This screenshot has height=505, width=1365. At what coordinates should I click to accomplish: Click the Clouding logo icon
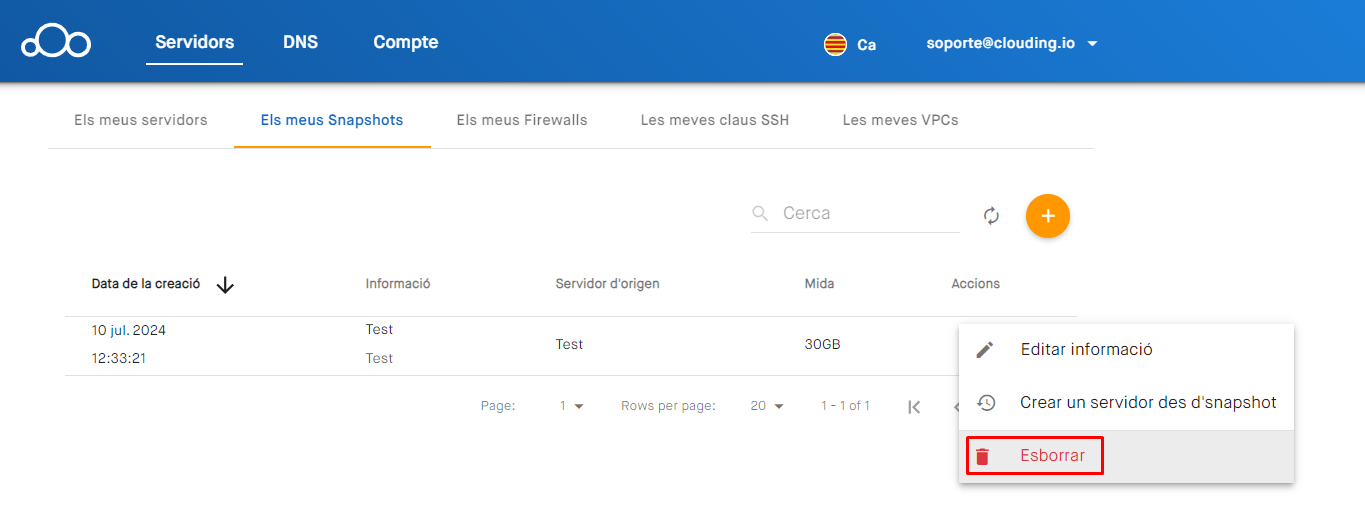click(56, 42)
